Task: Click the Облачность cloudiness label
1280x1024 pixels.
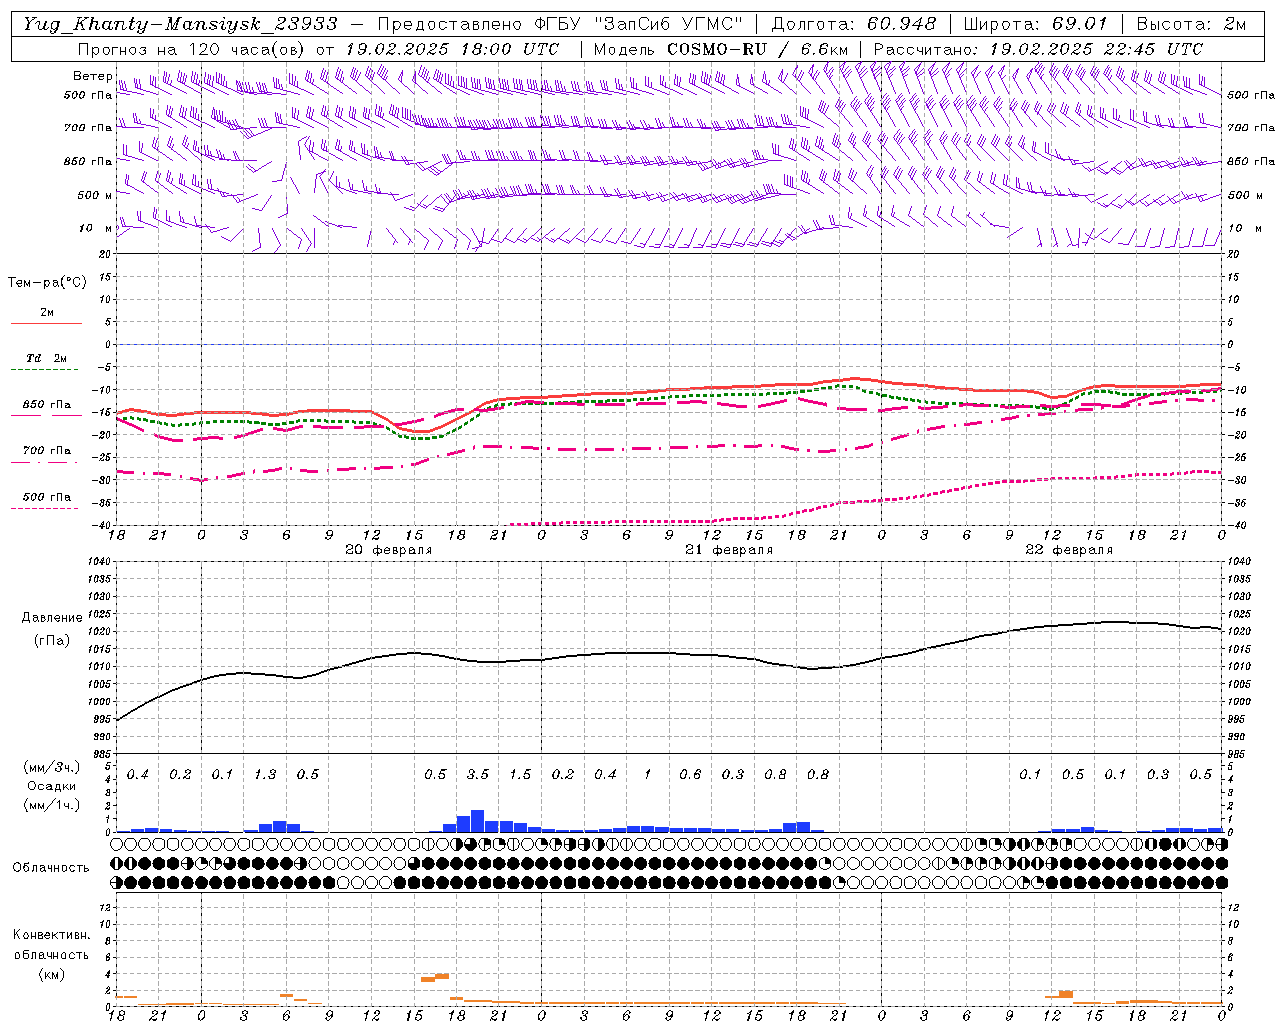Action: point(51,868)
